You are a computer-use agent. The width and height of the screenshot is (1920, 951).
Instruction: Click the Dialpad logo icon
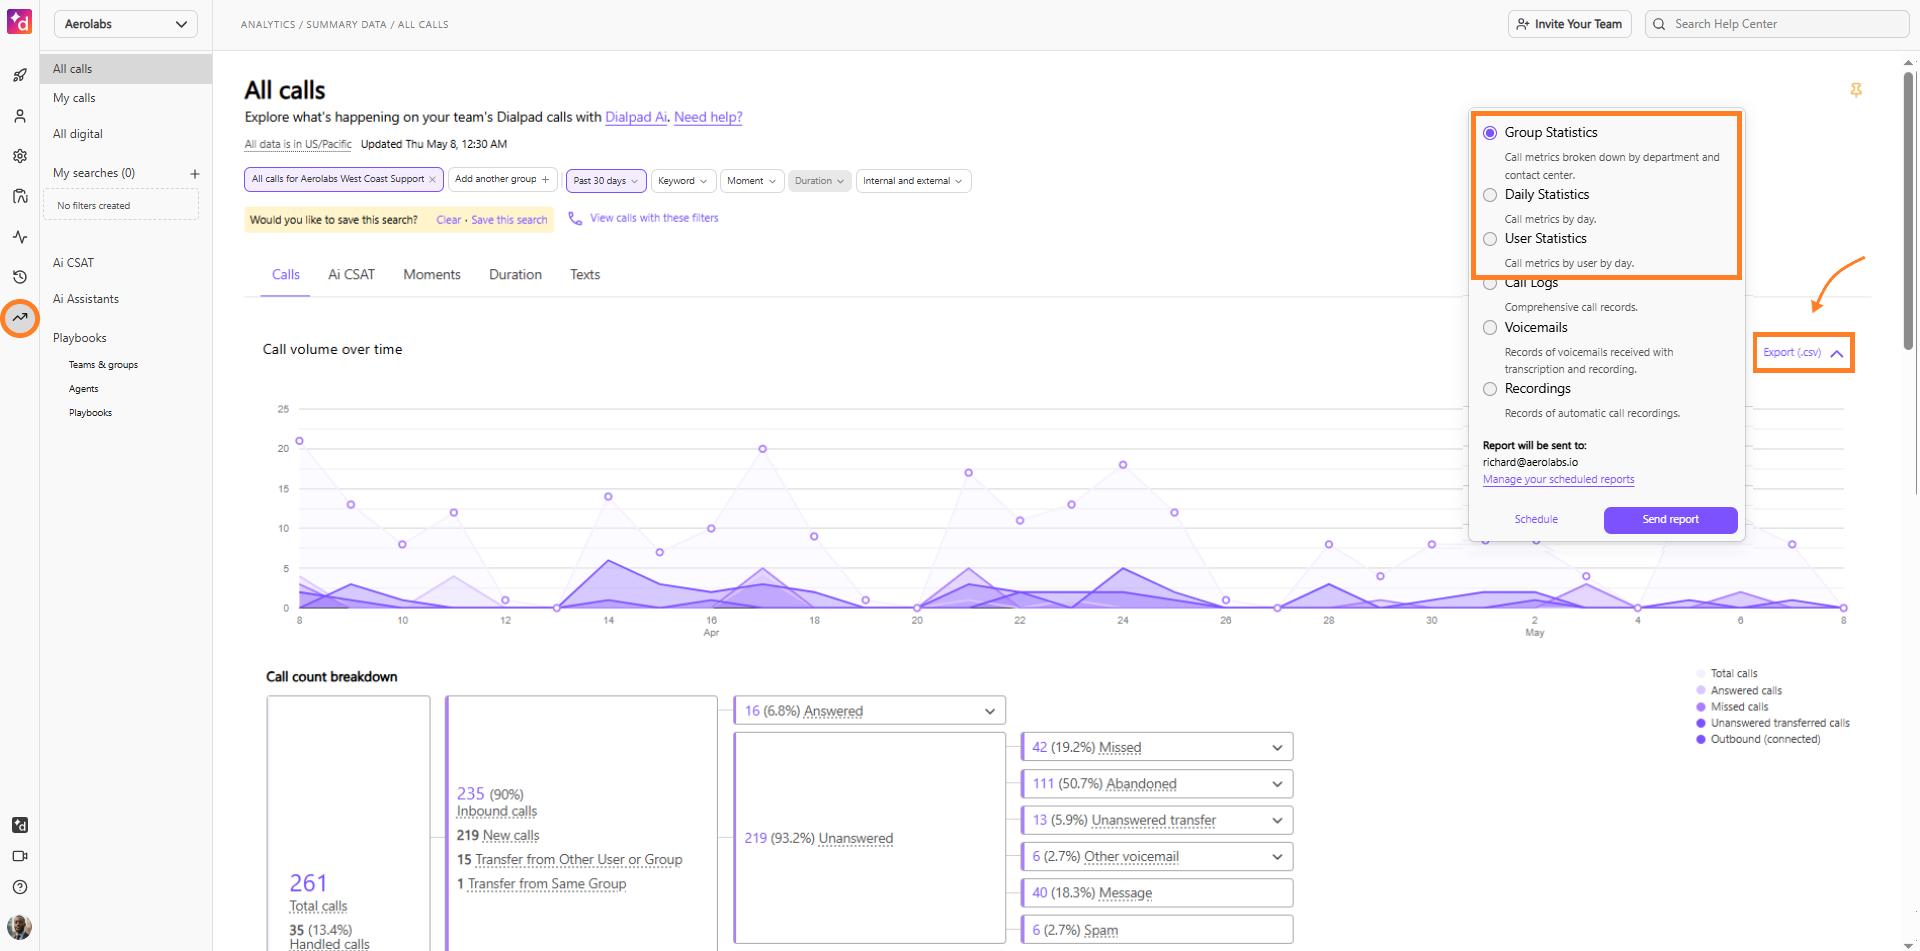[19, 21]
